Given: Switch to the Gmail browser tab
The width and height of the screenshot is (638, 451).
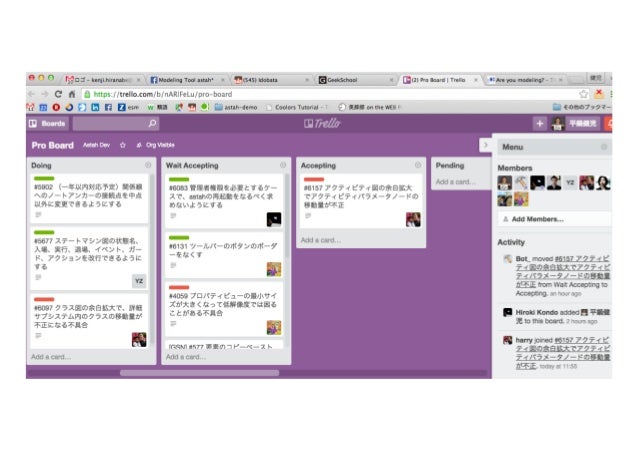Looking at the screenshot, I should pos(103,80).
